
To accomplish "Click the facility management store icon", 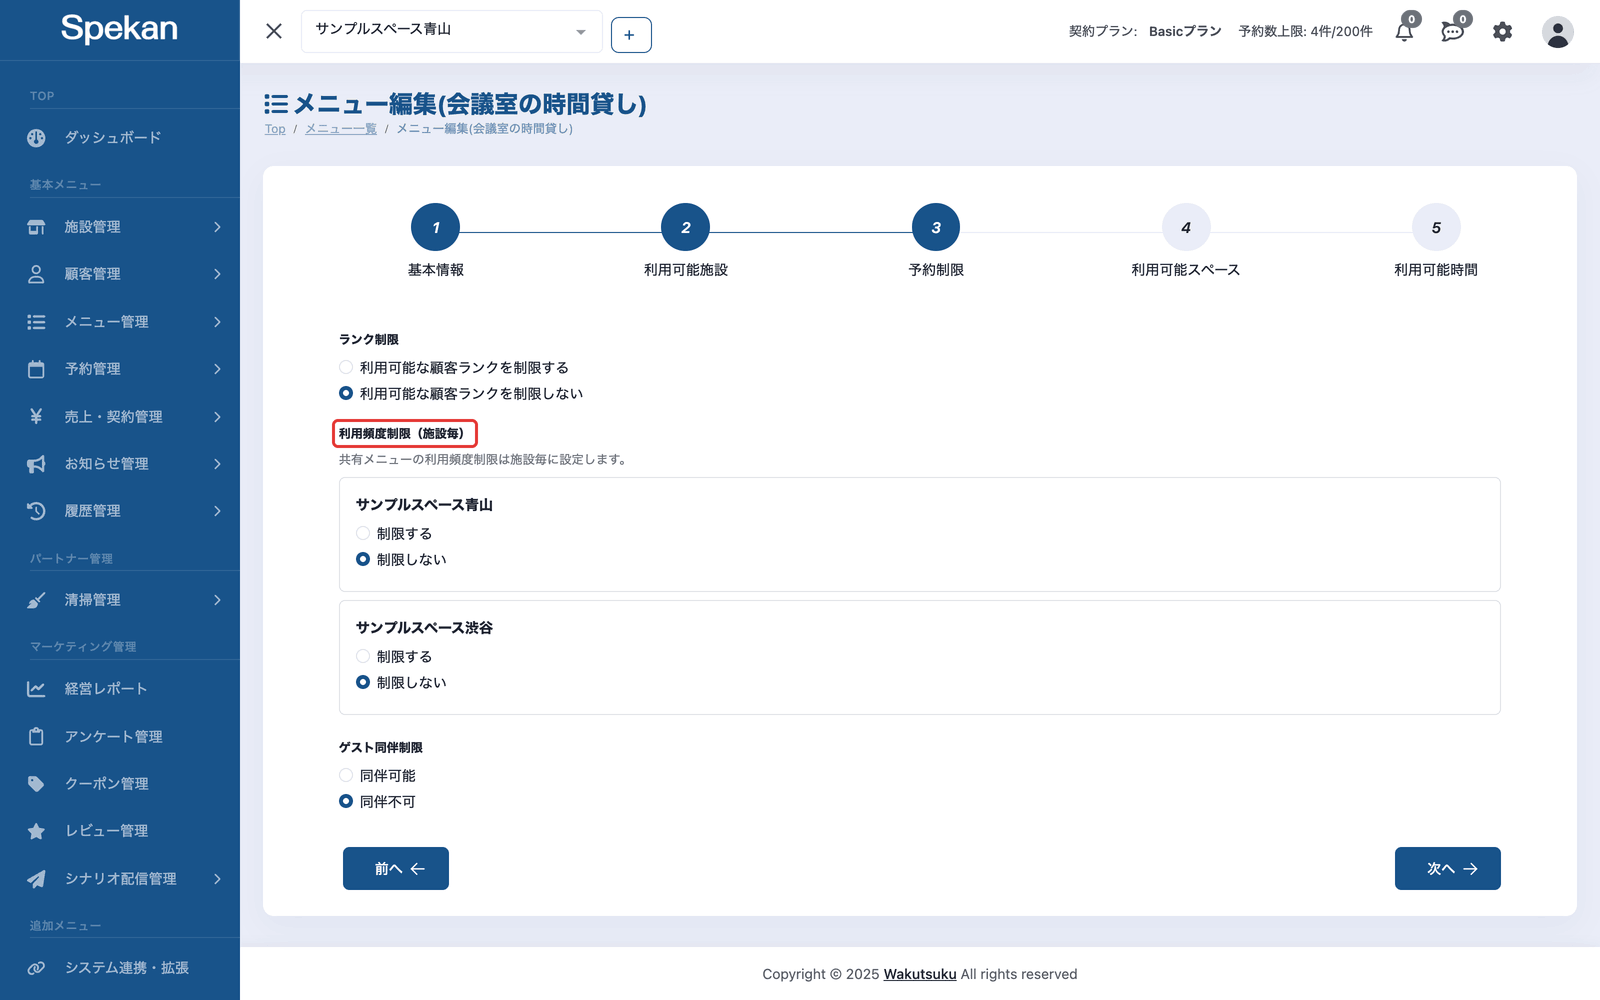I will [36, 227].
